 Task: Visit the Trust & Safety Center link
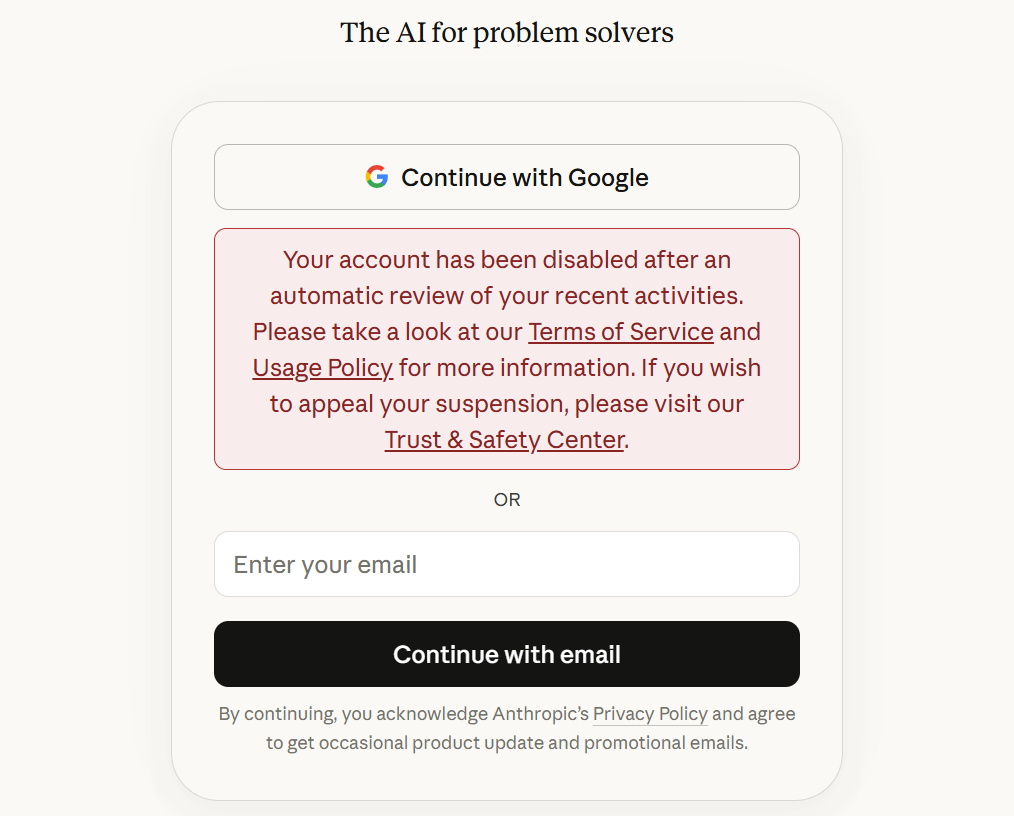(504, 440)
